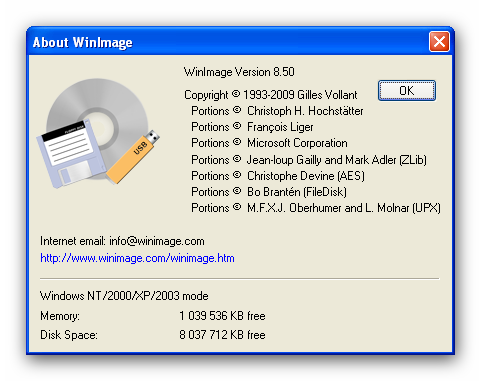This screenshot has height=381, width=481.
Task: Click 'Internet email: info@winimage.com' text
Action: click(x=122, y=241)
